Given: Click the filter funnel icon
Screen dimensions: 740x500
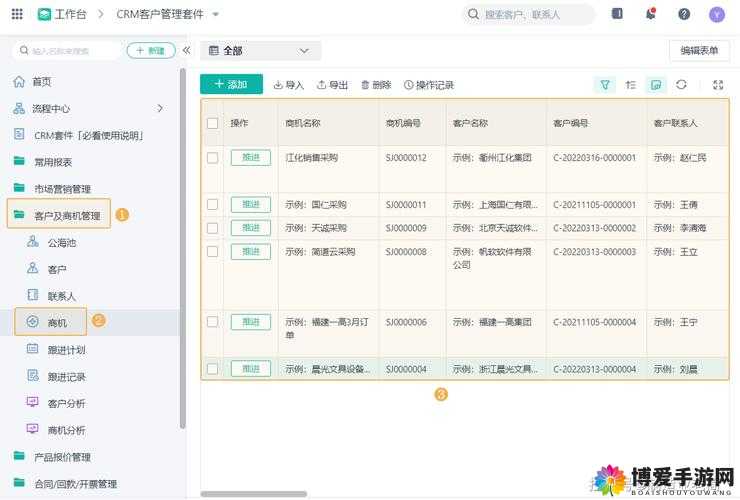Looking at the screenshot, I should coord(605,85).
